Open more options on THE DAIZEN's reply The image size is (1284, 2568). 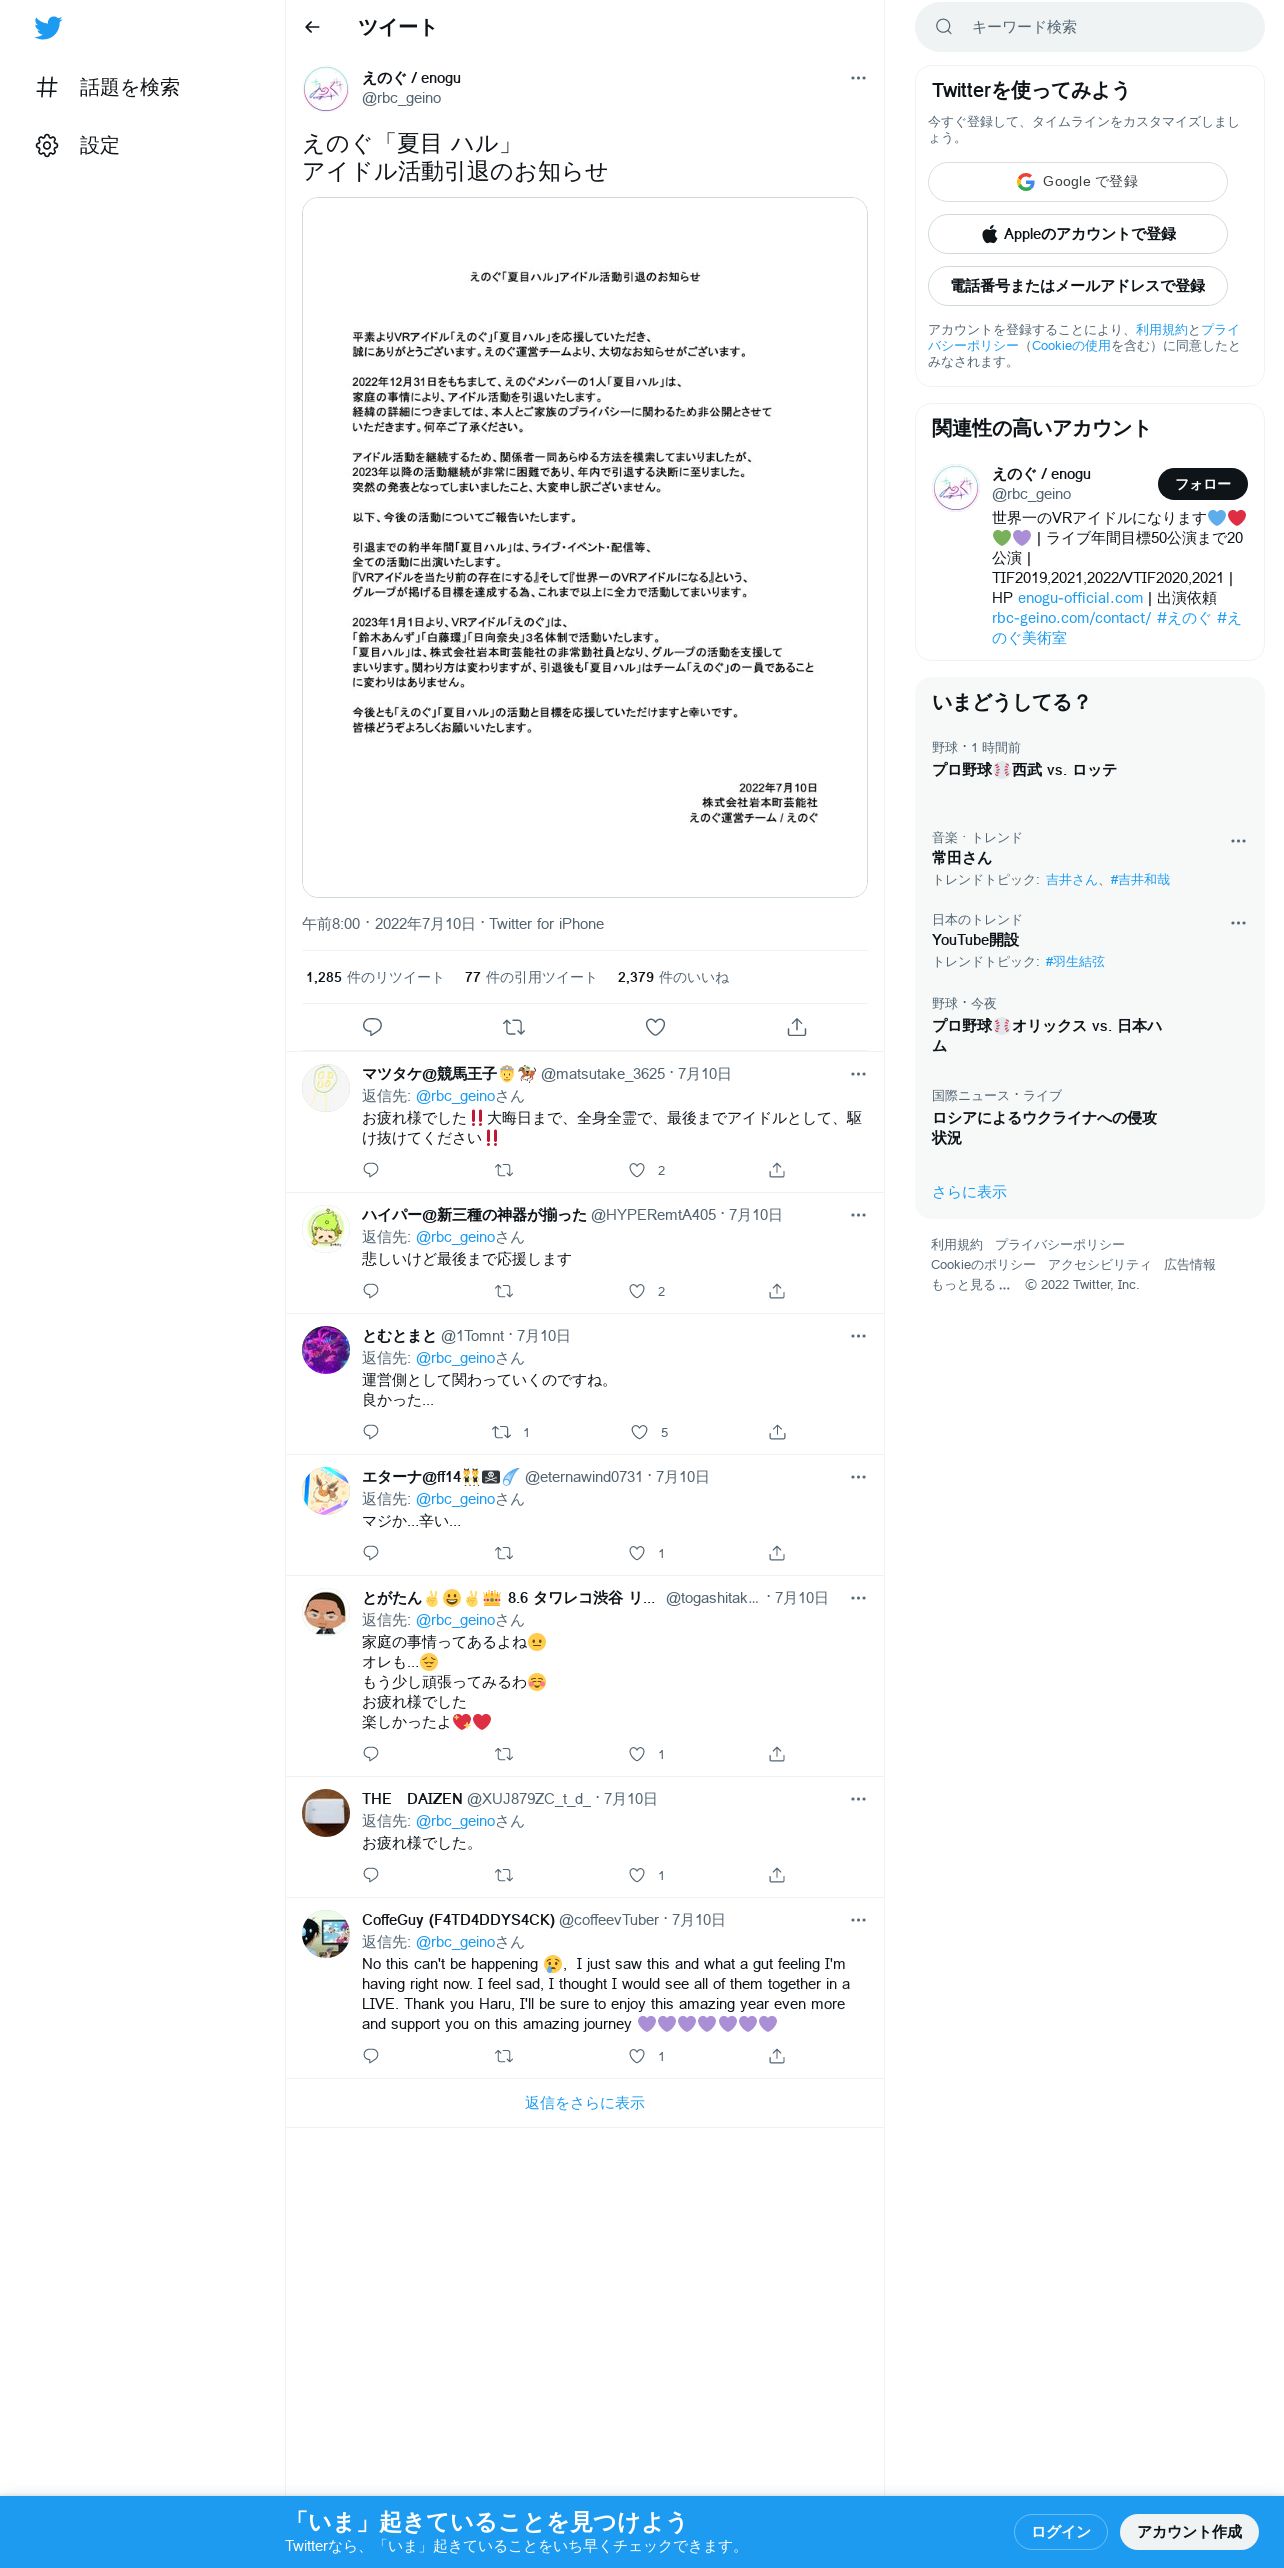tap(858, 1799)
